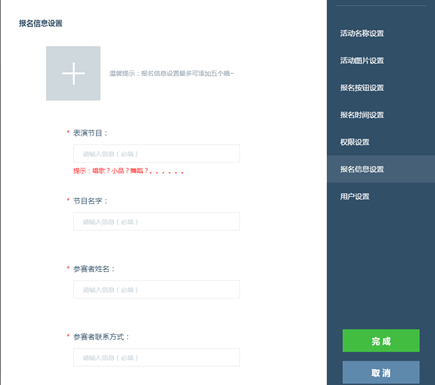Click the 报名信息设置 page heading

41,23
